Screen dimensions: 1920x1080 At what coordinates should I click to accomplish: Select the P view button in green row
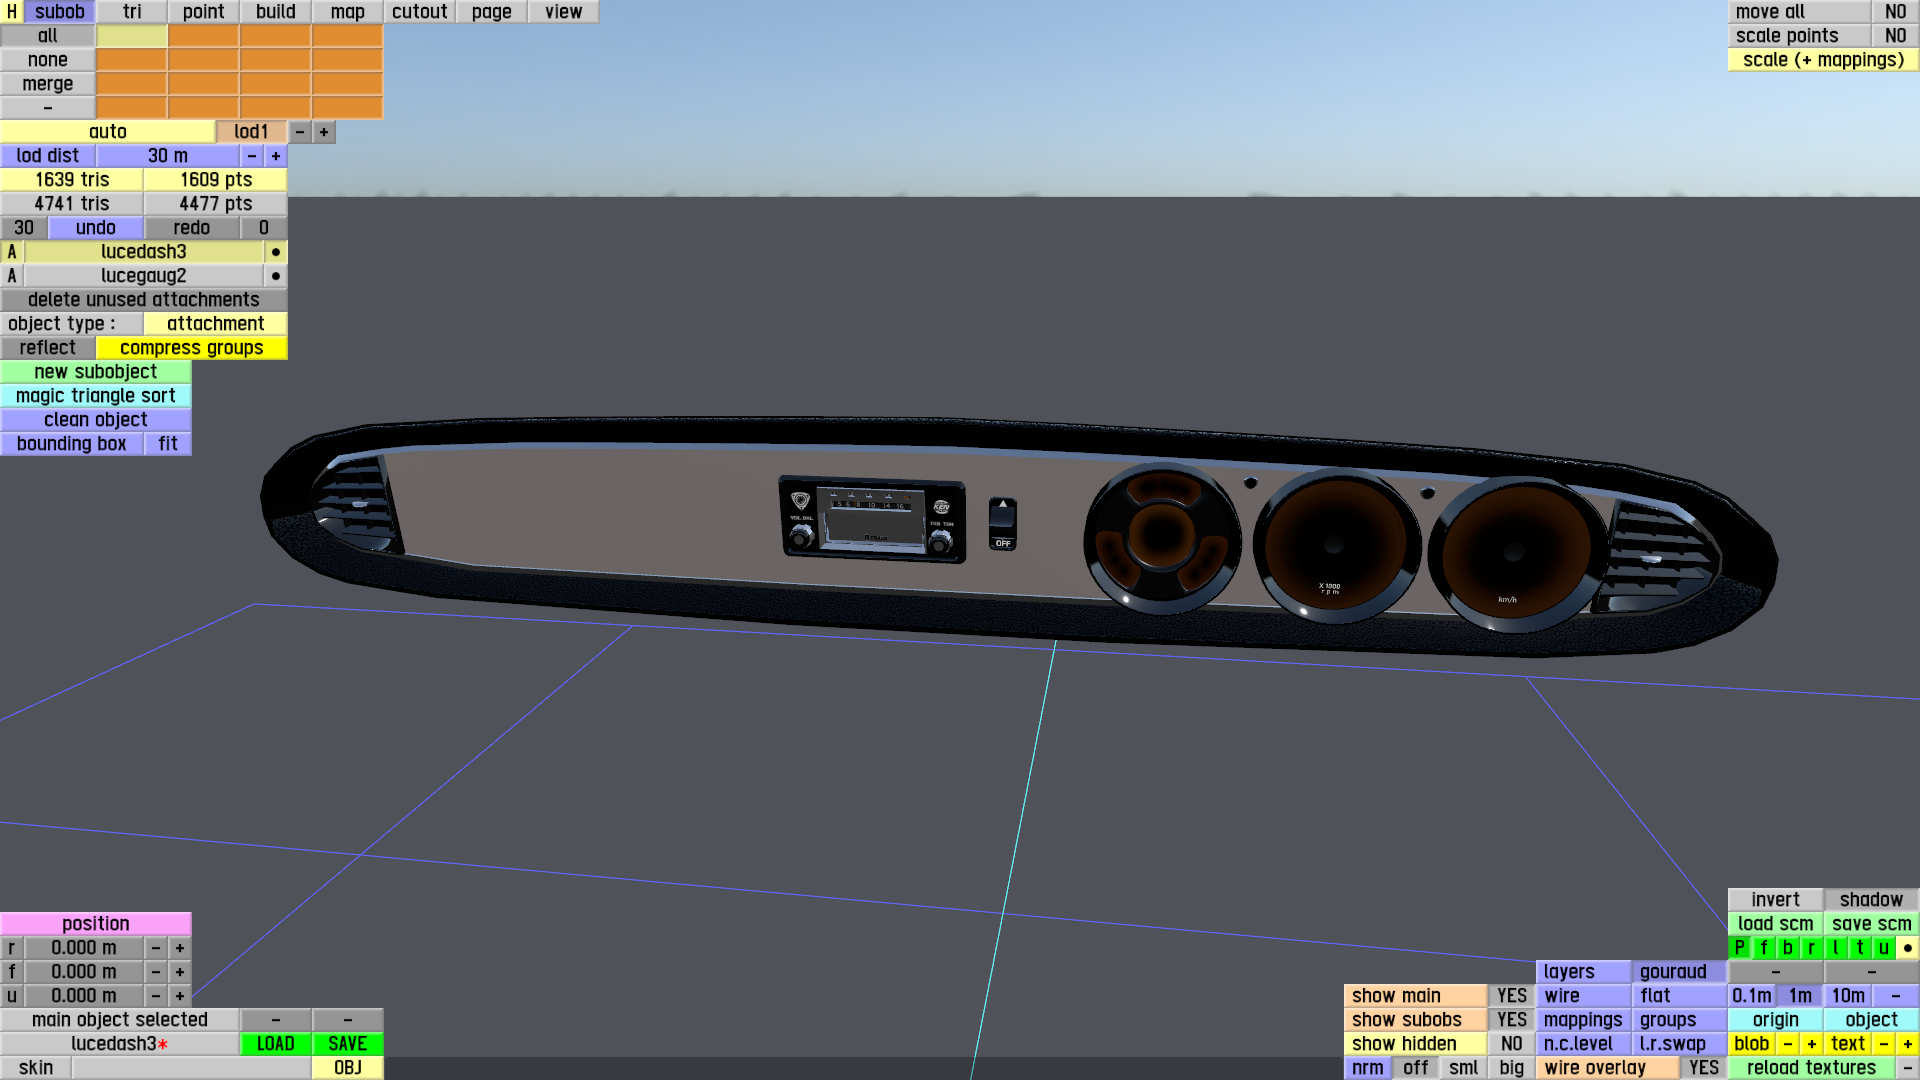click(x=1740, y=948)
